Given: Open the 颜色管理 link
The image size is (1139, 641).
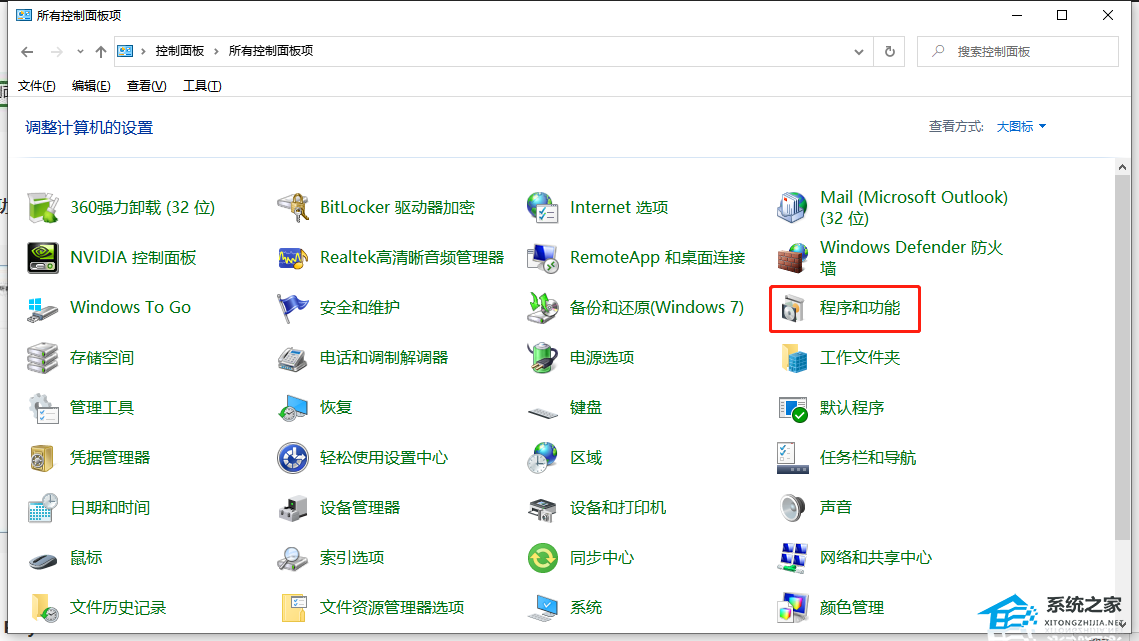Looking at the screenshot, I should point(852,608).
